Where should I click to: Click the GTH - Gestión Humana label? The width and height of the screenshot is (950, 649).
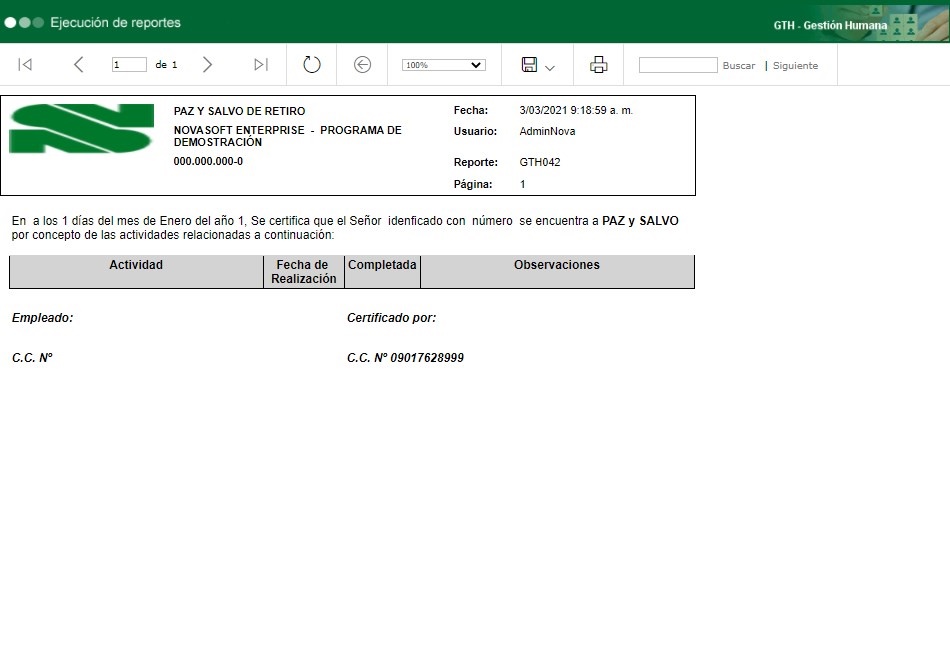[830, 25]
